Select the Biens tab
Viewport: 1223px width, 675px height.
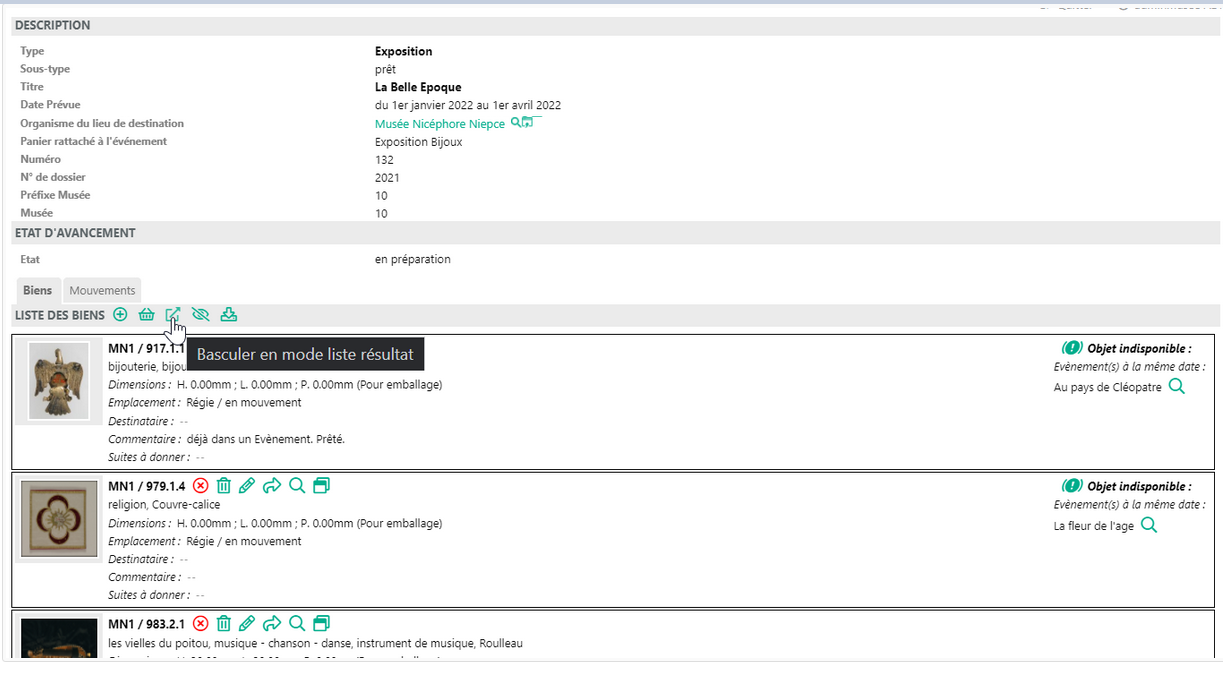[38, 290]
